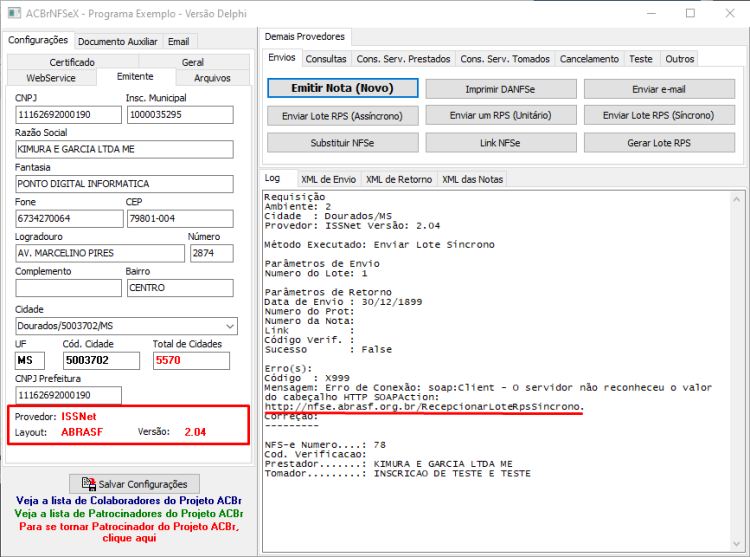Click the floppy disk icon on Salvar Configurações
This screenshot has width=750, height=557.
coord(88,483)
